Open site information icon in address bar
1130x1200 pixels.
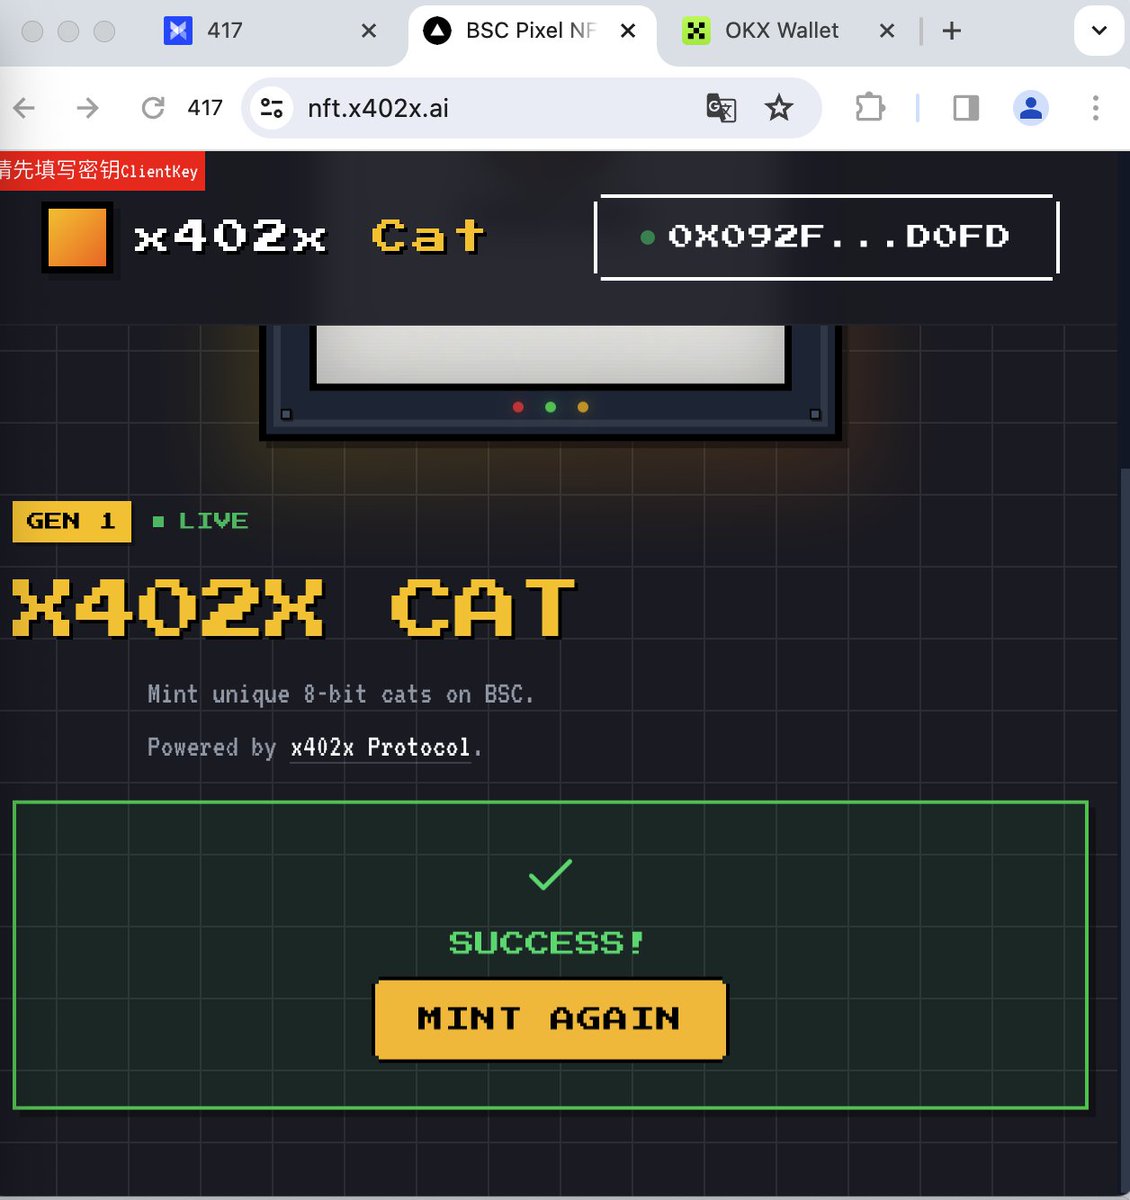click(x=271, y=108)
